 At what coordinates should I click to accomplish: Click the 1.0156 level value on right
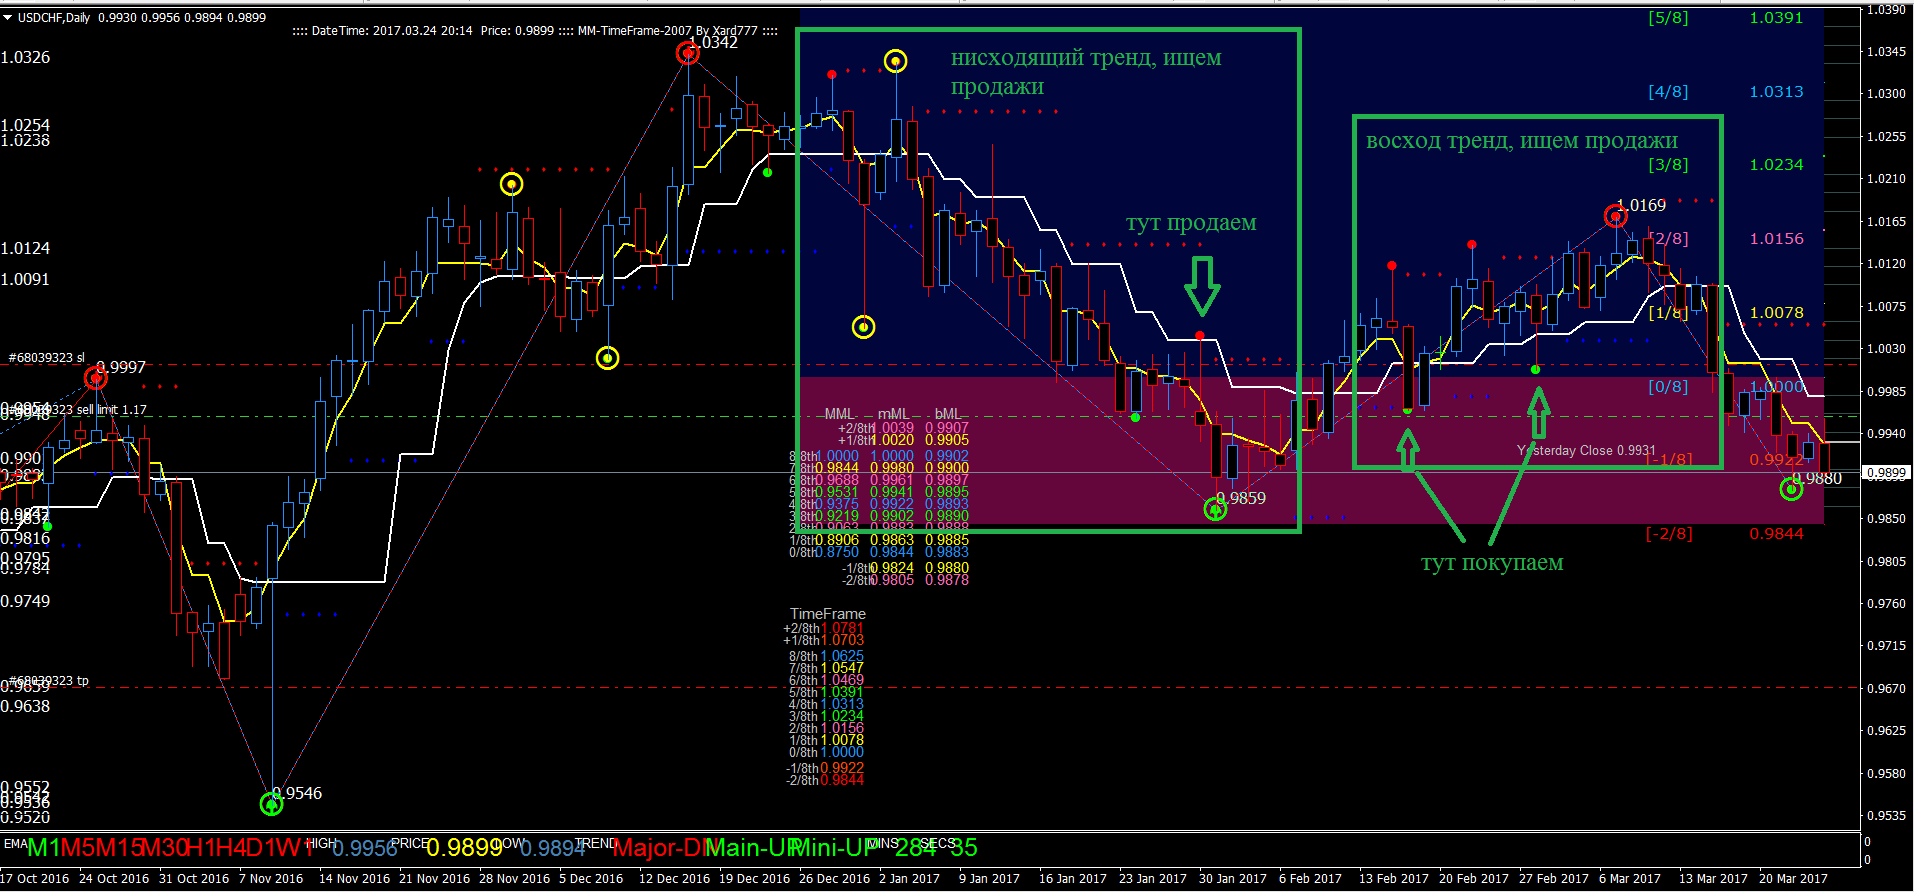pos(1777,239)
